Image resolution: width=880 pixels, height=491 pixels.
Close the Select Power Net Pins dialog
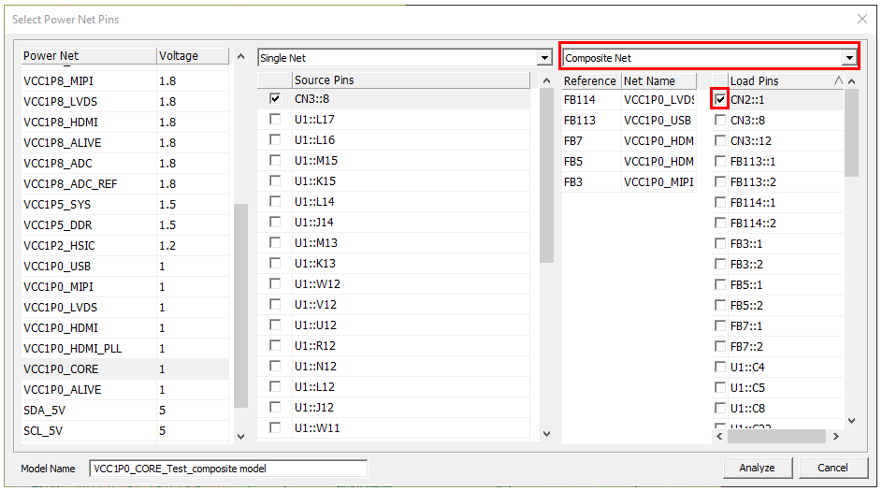(x=862, y=19)
